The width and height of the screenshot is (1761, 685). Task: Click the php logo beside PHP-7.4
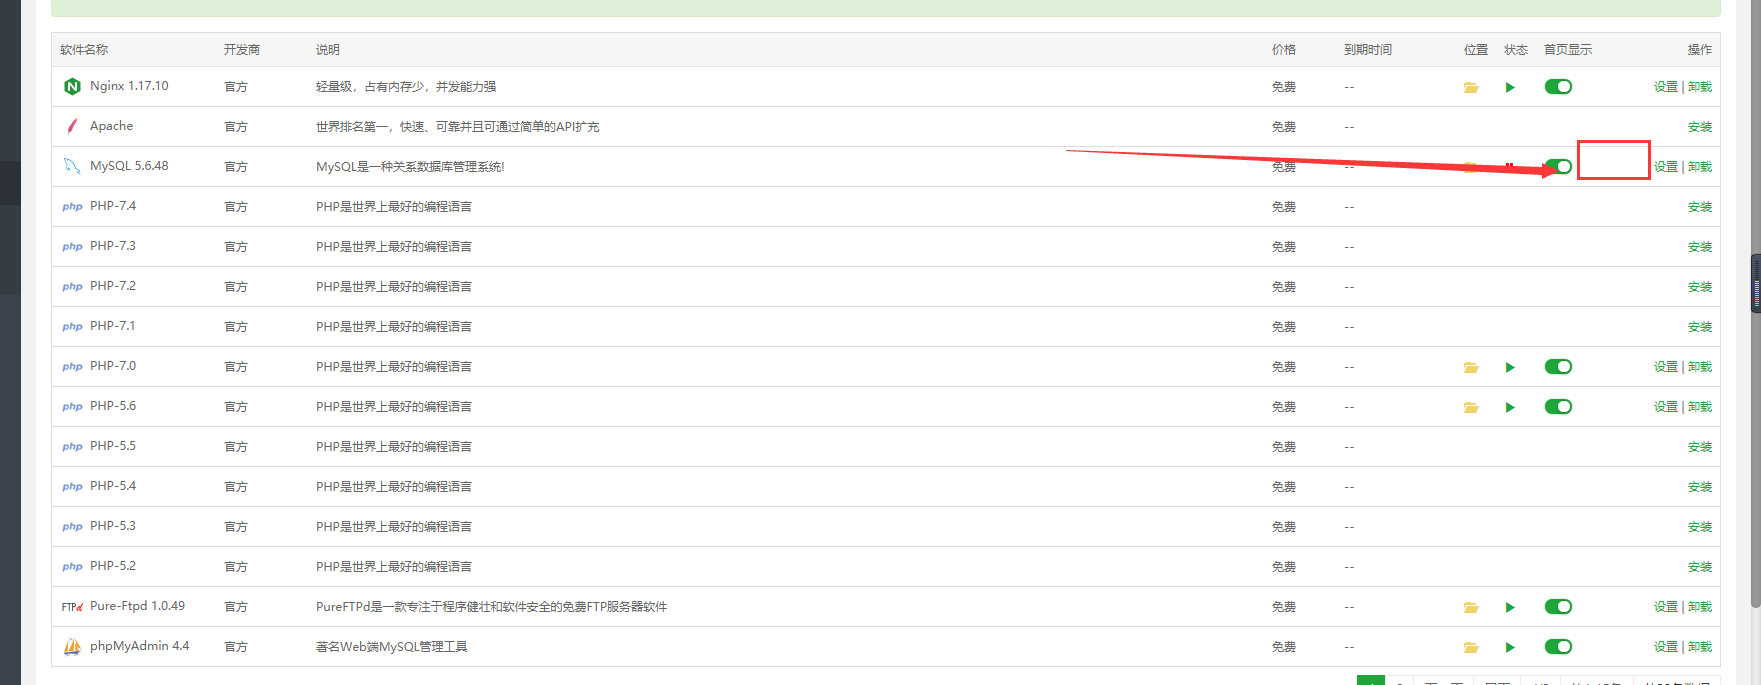point(72,207)
